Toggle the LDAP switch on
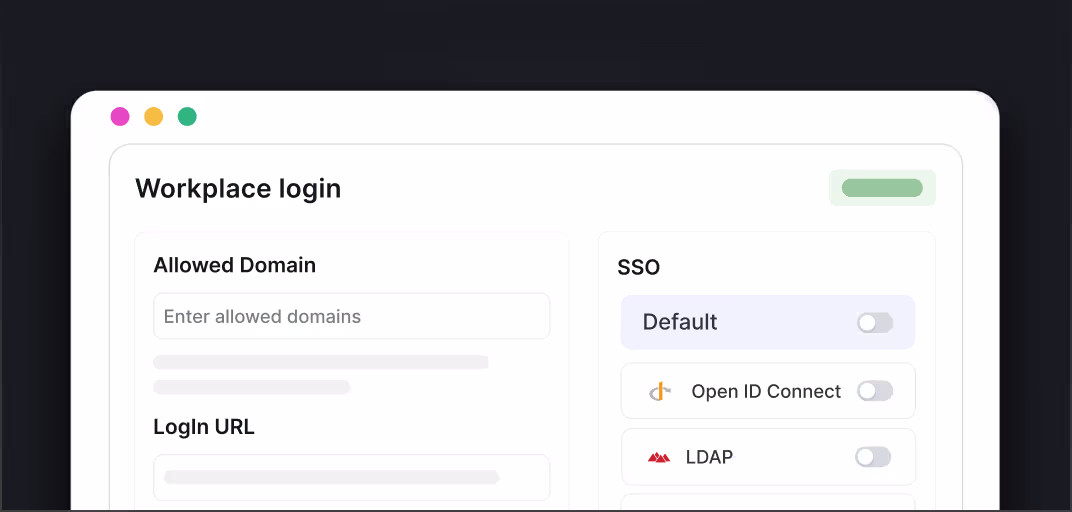Viewport: 1072px width, 512px height. [x=872, y=457]
